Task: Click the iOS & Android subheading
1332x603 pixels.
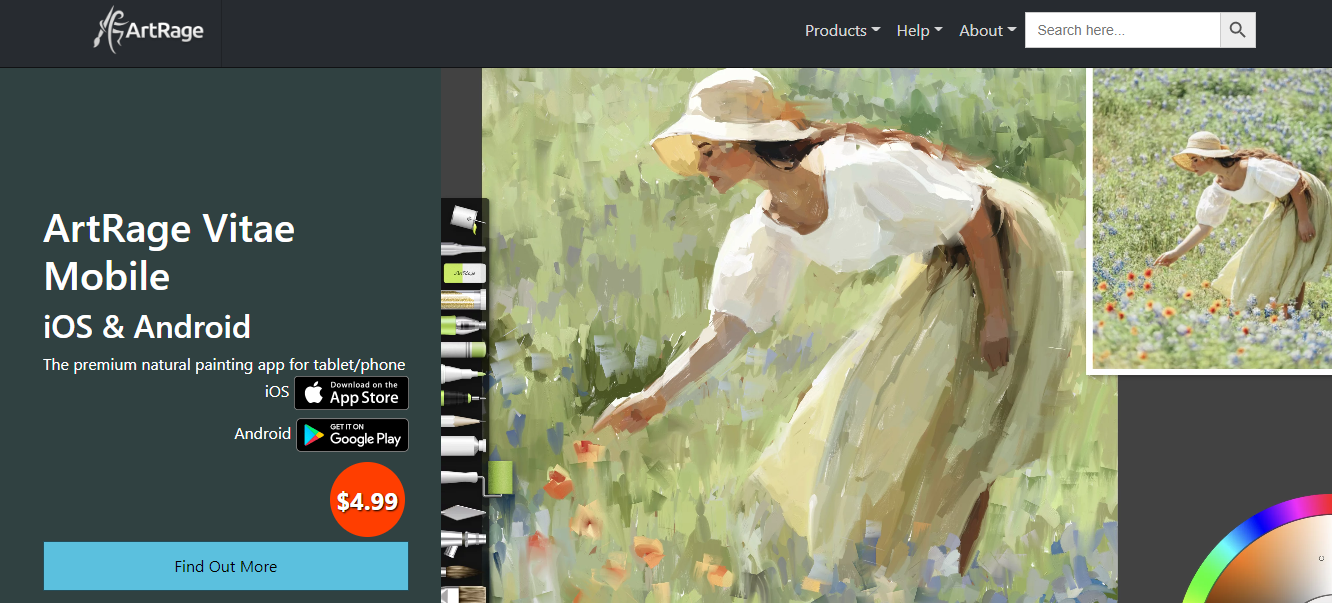Action: click(x=147, y=326)
